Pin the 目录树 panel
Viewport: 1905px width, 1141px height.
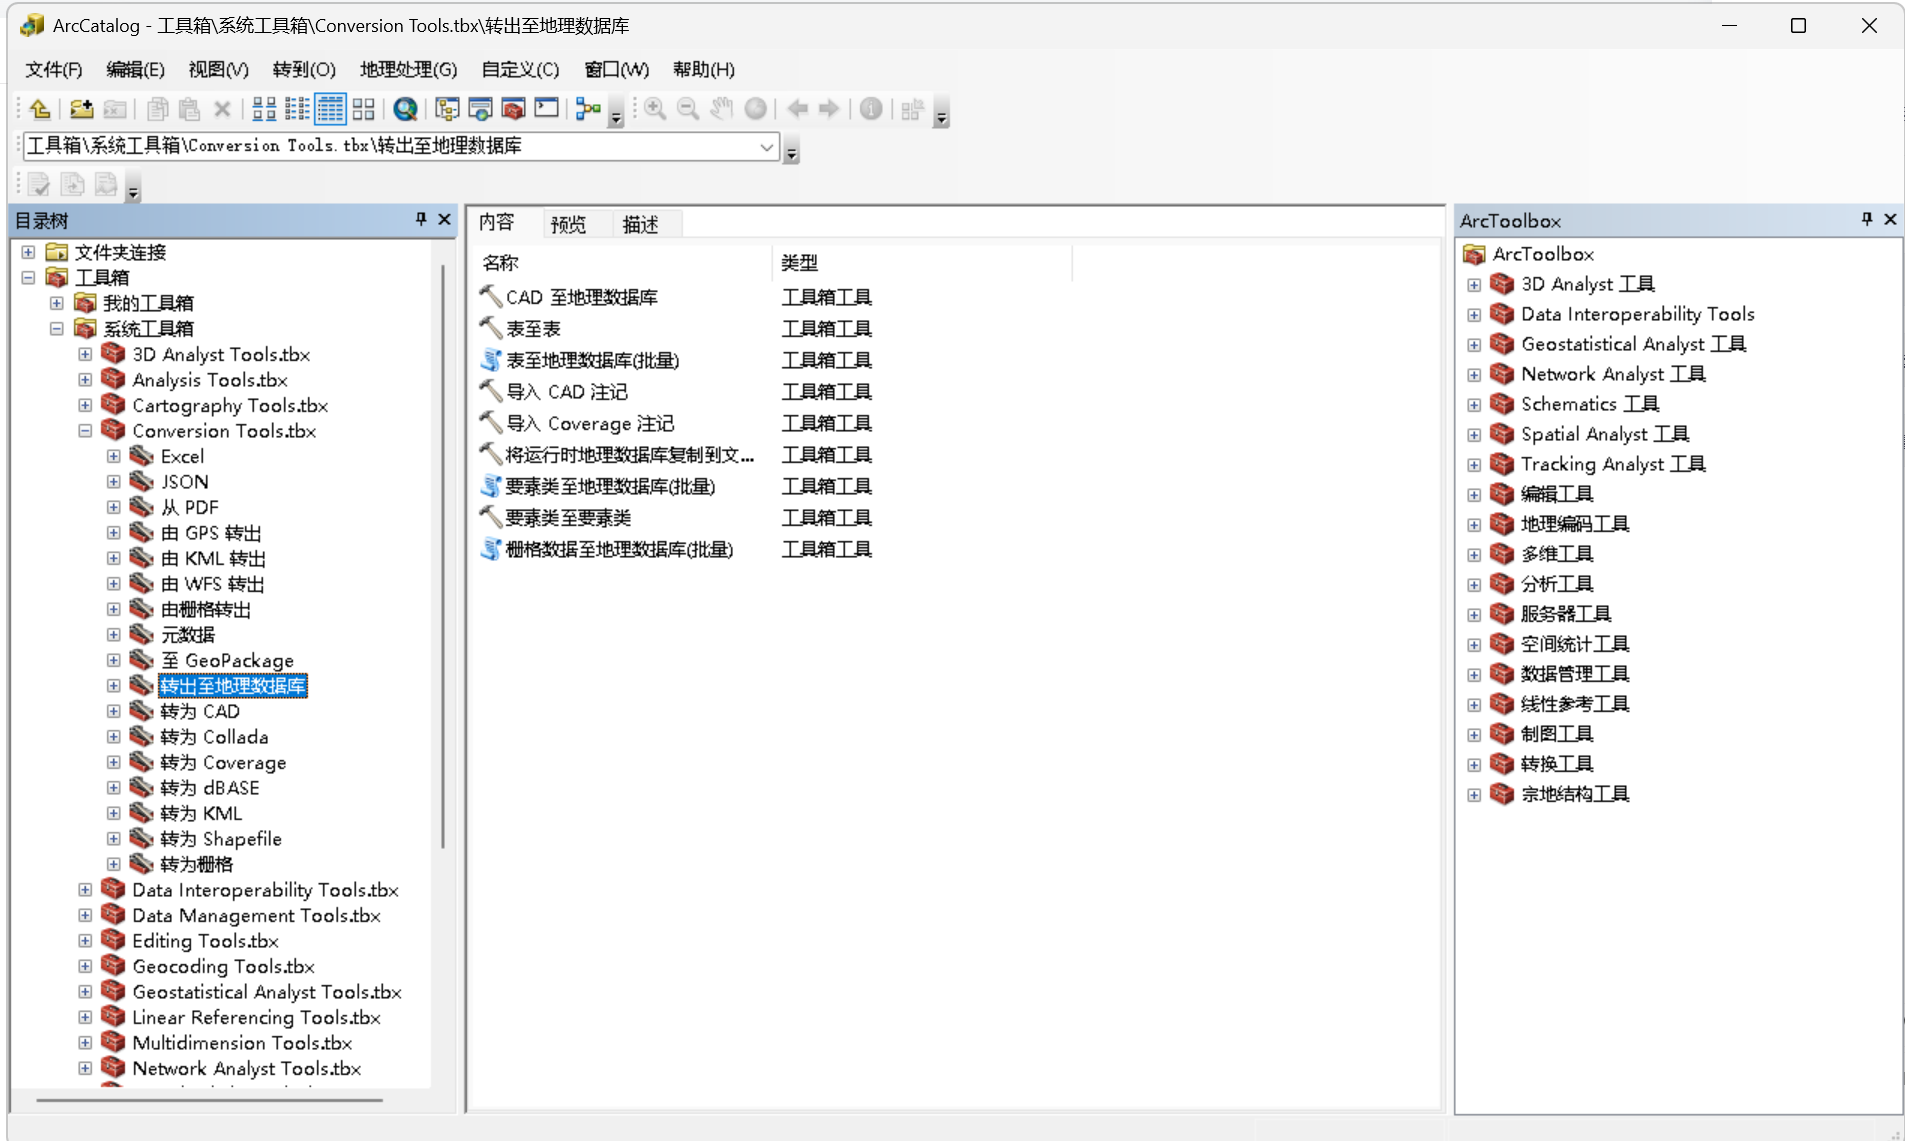click(x=421, y=219)
